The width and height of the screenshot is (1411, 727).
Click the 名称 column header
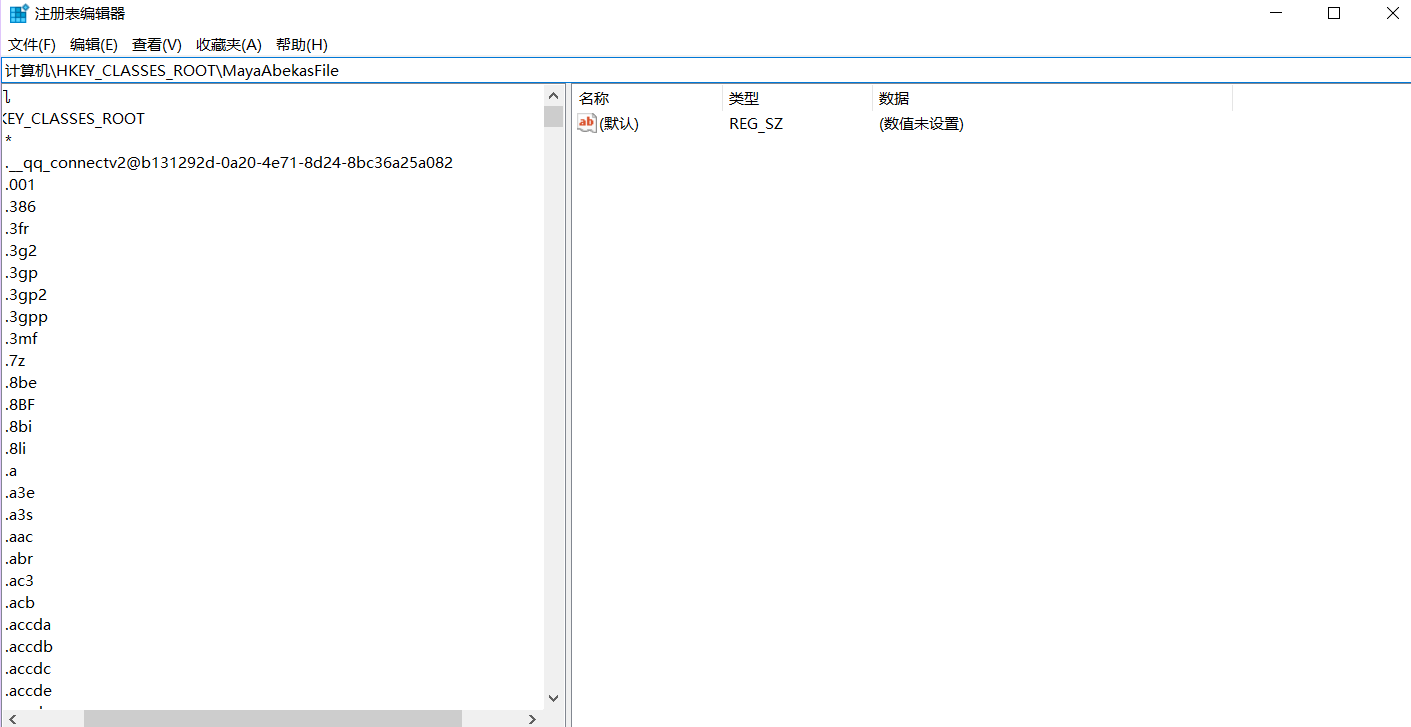point(594,98)
